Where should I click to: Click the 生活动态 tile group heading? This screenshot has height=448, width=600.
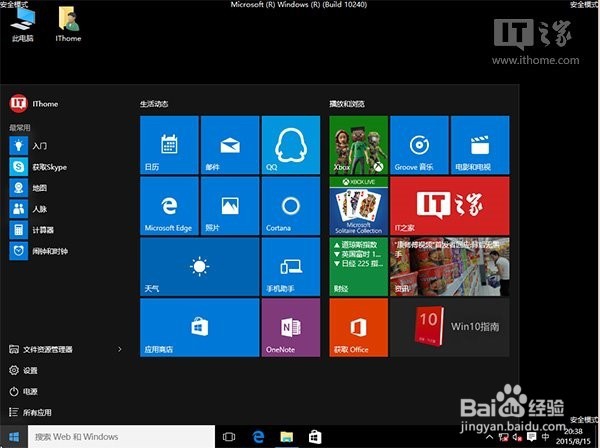click(154, 104)
